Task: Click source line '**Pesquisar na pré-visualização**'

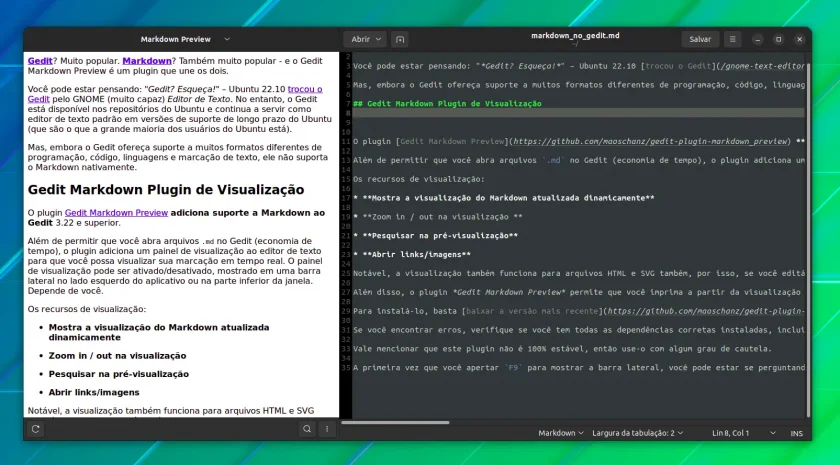Action: [x=435, y=236]
